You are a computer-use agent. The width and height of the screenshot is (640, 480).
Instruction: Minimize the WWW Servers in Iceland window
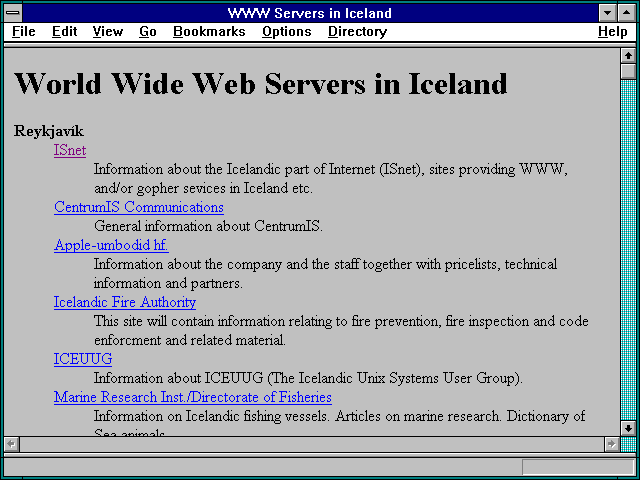pyautogui.click(x=608, y=13)
